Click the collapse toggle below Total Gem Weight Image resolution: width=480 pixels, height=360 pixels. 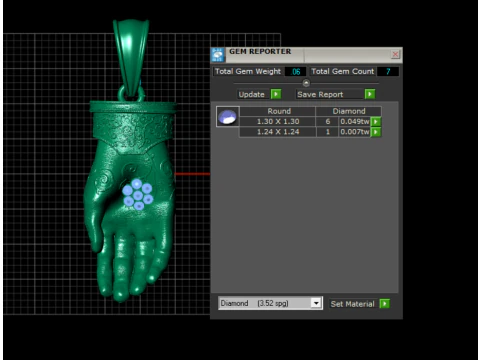point(306,83)
